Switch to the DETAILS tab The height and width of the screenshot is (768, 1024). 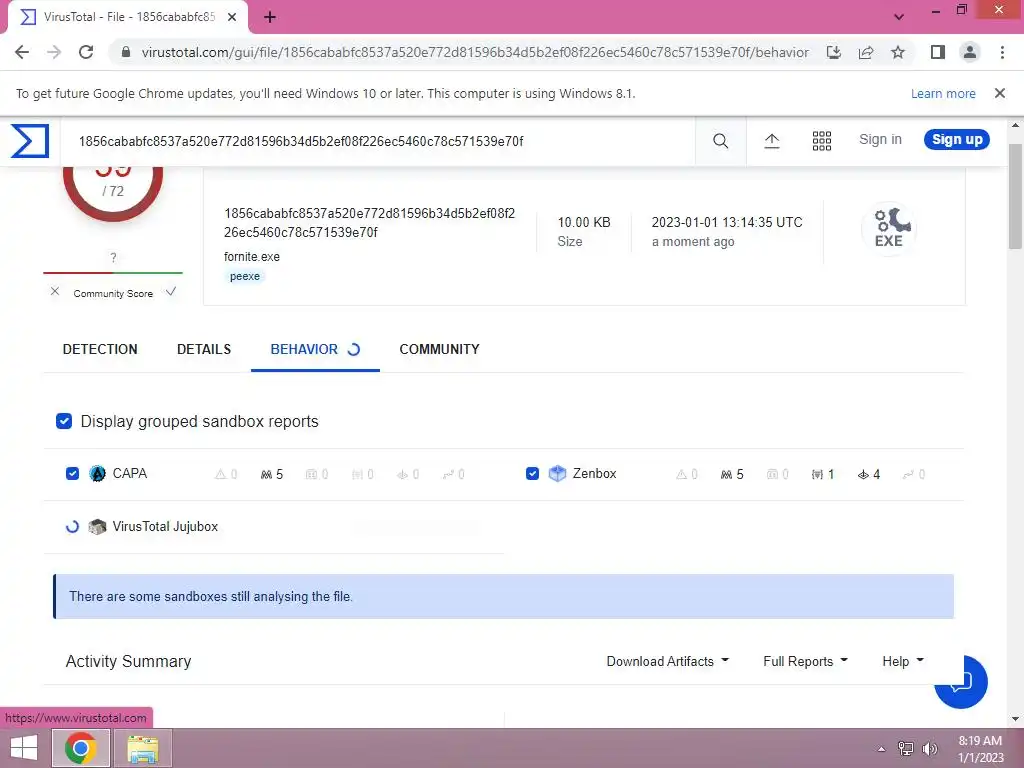204,349
